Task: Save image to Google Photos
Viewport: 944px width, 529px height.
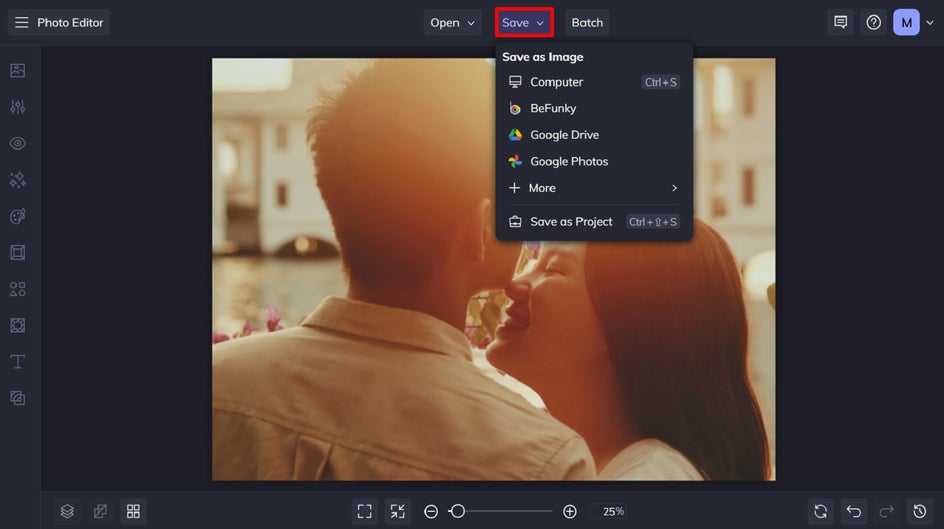Action: (x=594, y=161)
